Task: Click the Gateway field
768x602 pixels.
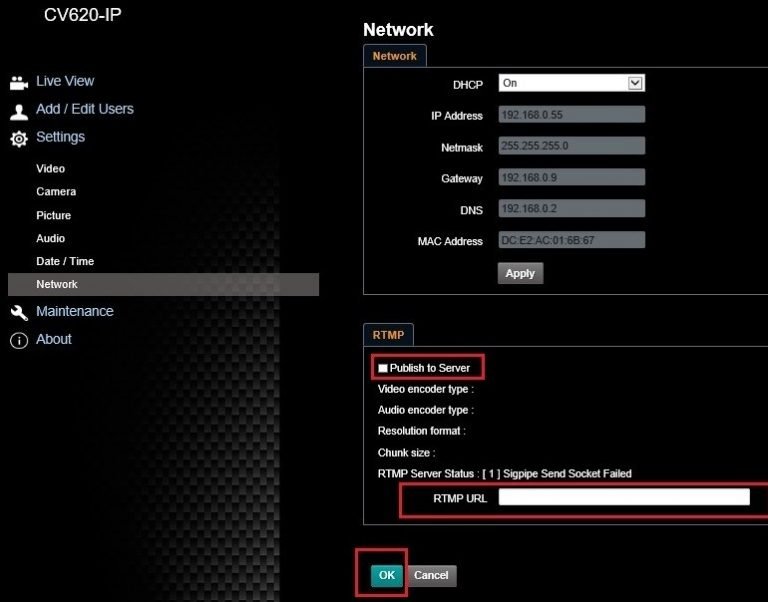Action: (x=572, y=177)
